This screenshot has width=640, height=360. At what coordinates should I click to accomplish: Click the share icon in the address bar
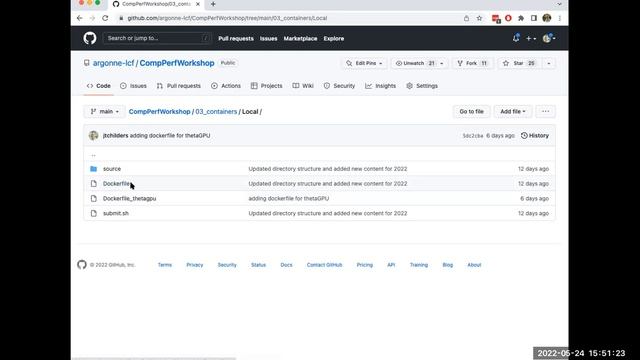click(466, 18)
